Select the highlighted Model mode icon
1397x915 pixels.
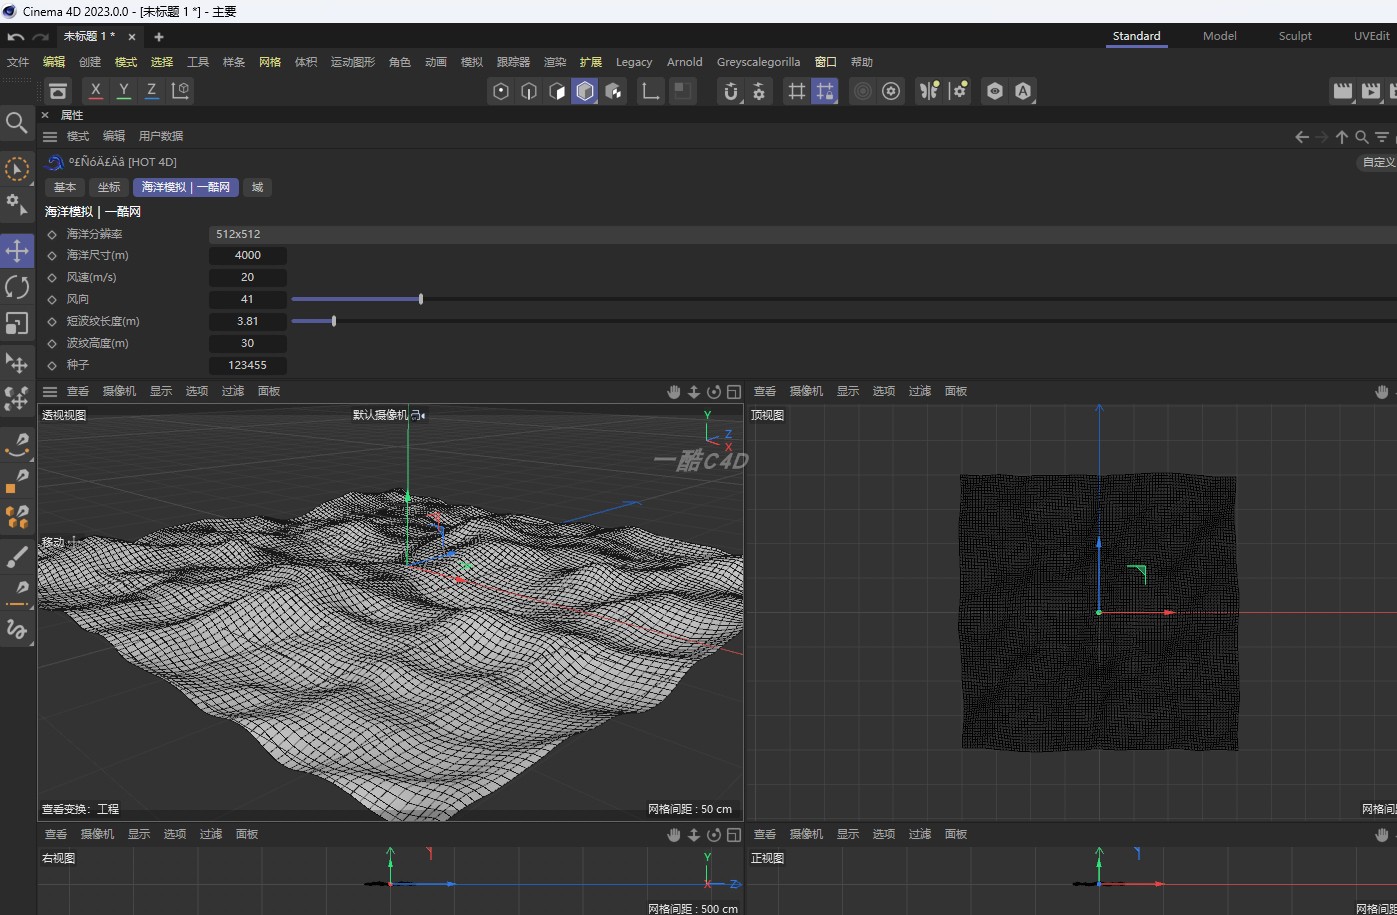[x=585, y=91]
